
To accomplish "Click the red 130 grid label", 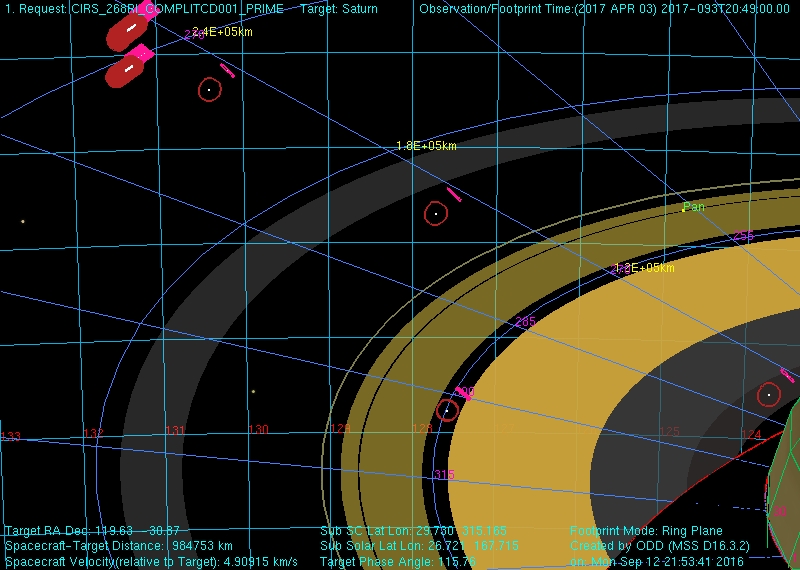I will click(x=258, y=430).
